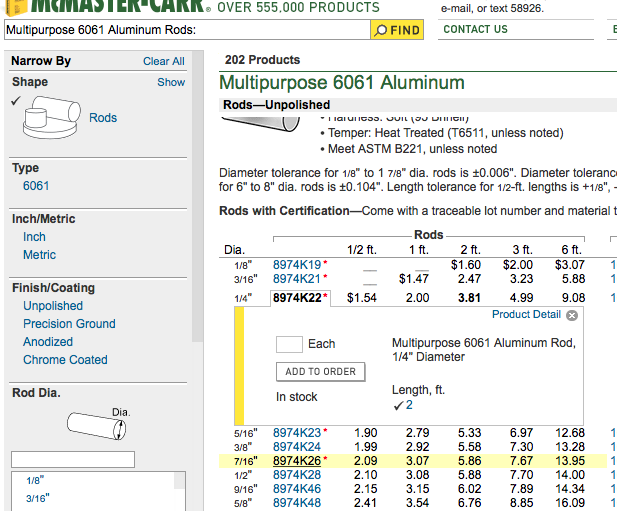Select the Precision Ground finish filter
Image resolution: width=617 pixels, height=511 pixels.
(69, 324)
